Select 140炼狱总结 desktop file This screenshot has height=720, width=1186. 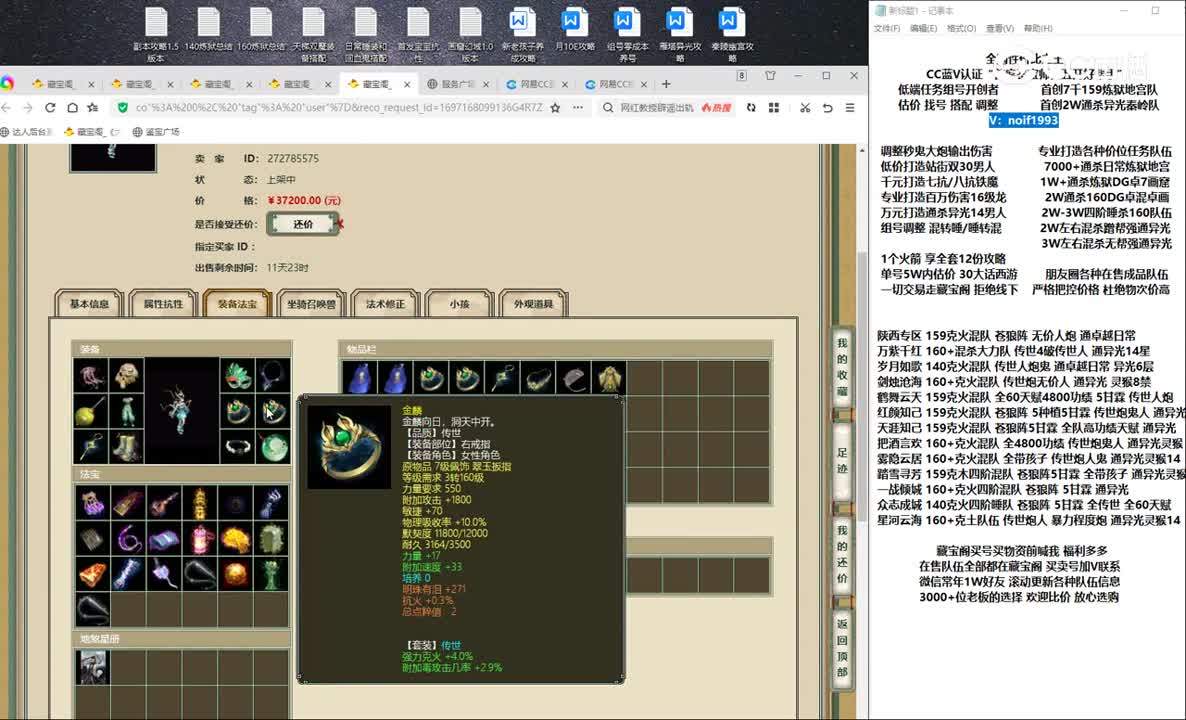point(209,30)
